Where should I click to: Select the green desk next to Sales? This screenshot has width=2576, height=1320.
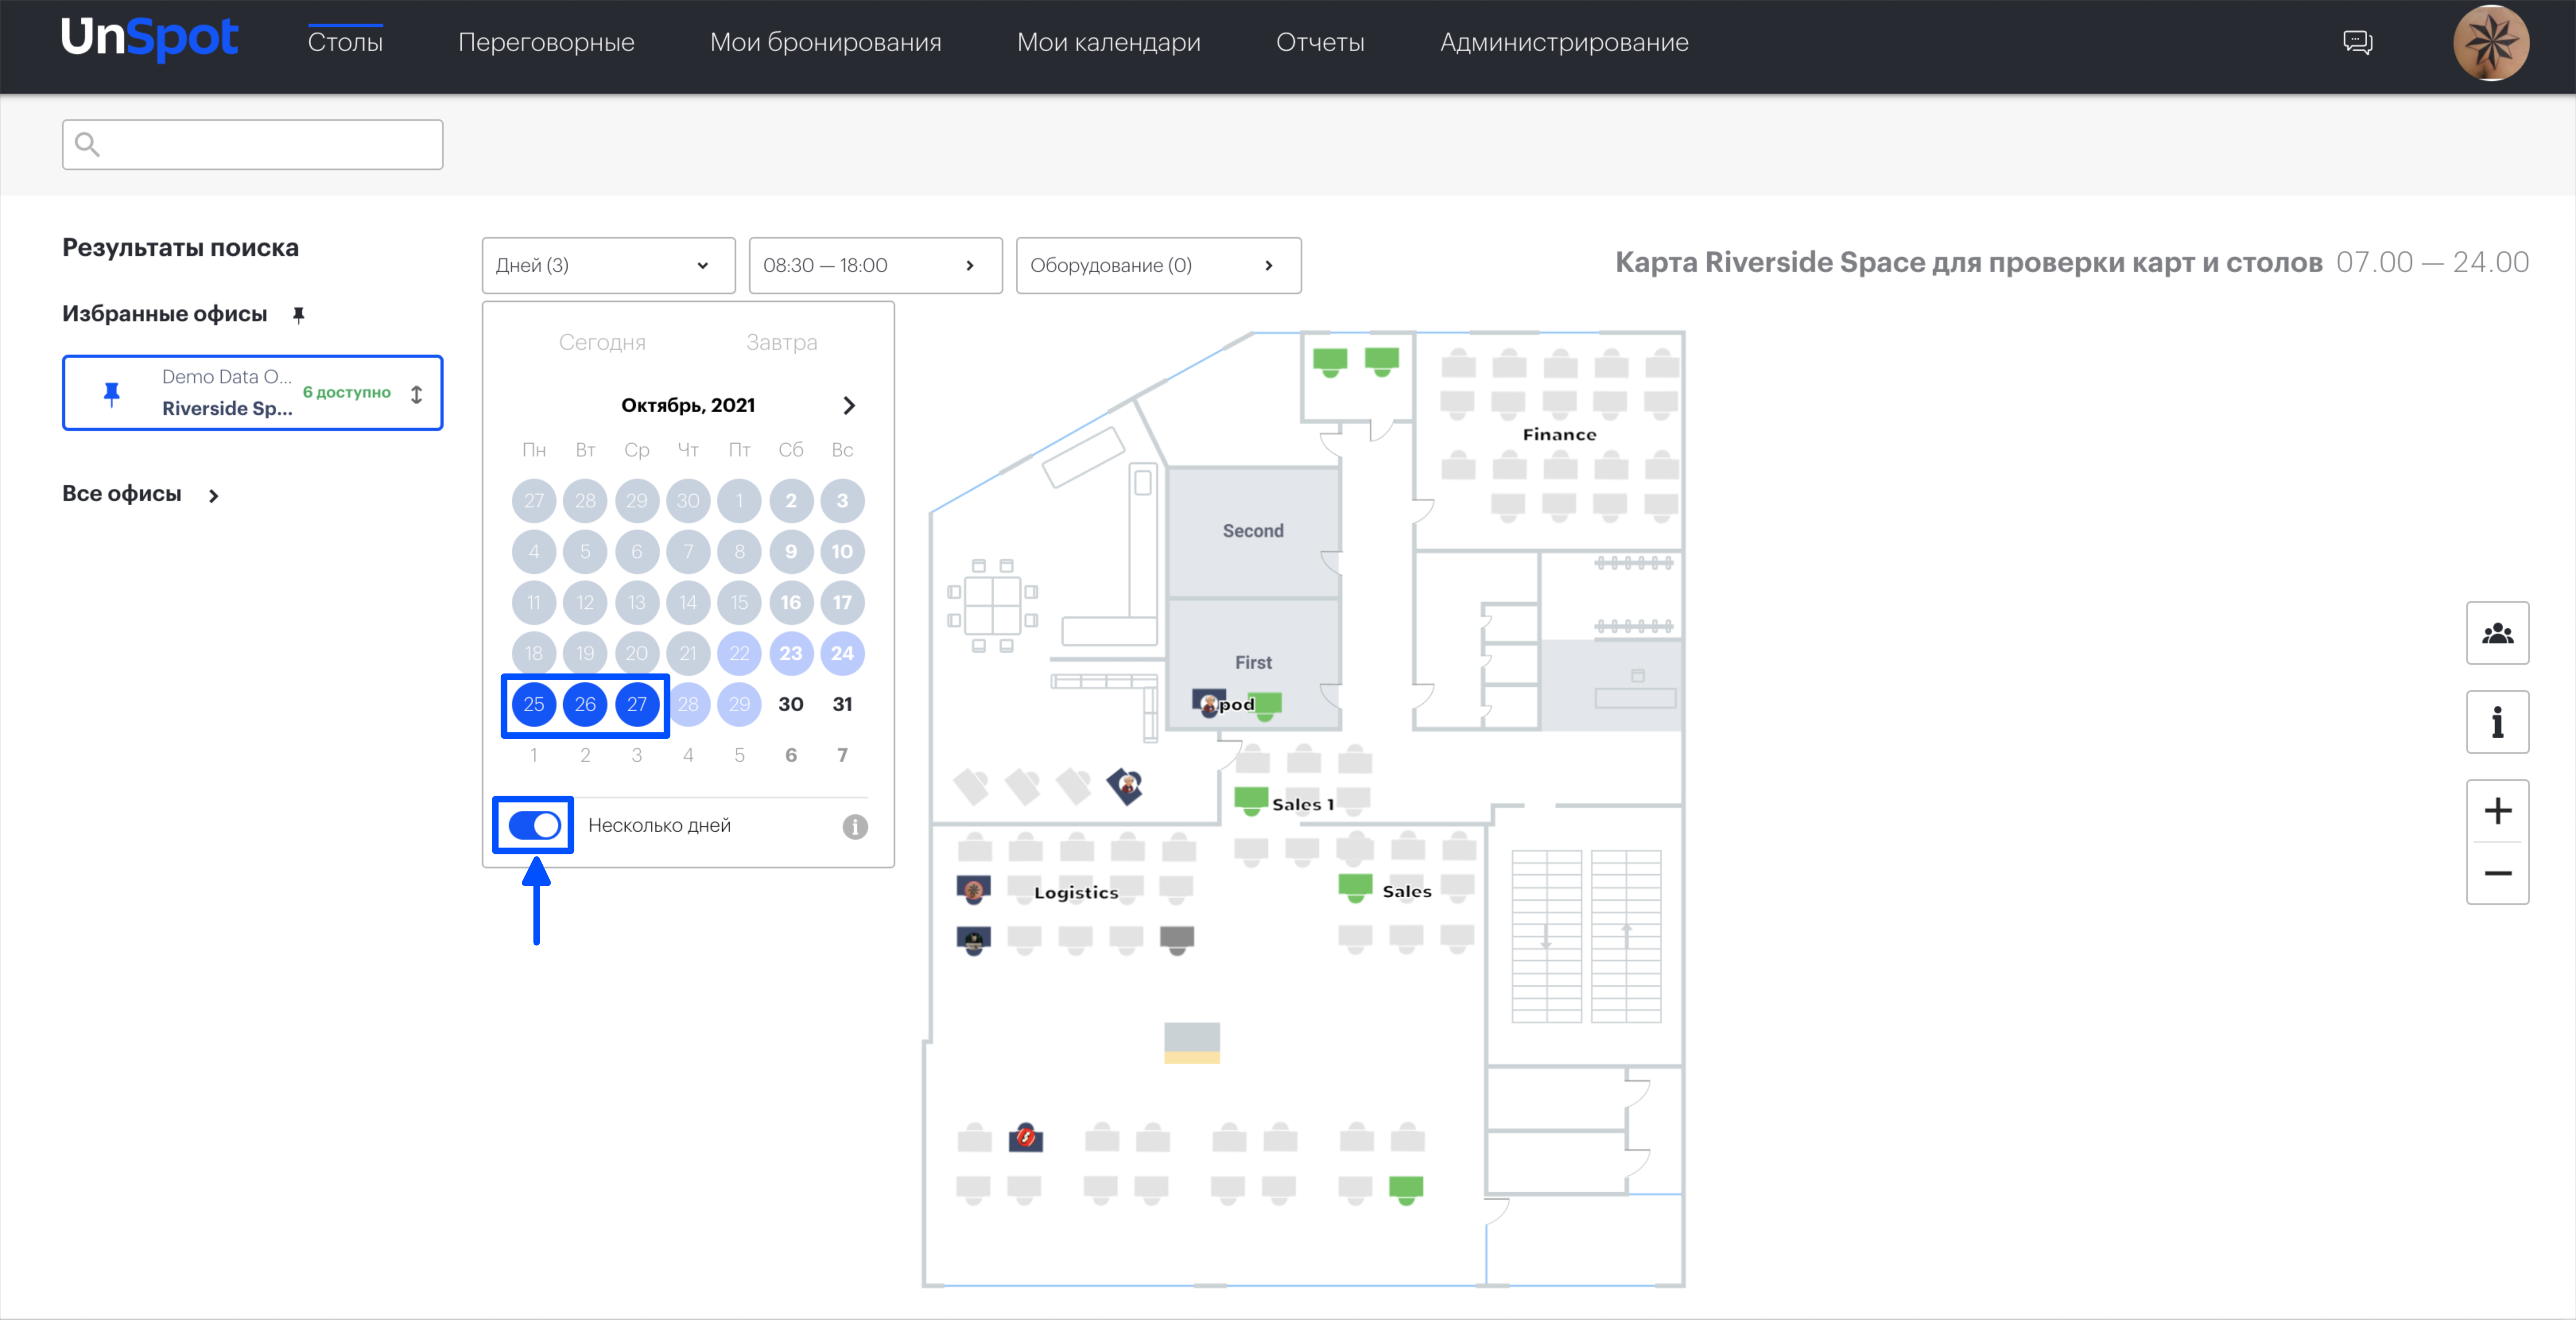(1355, 888)
